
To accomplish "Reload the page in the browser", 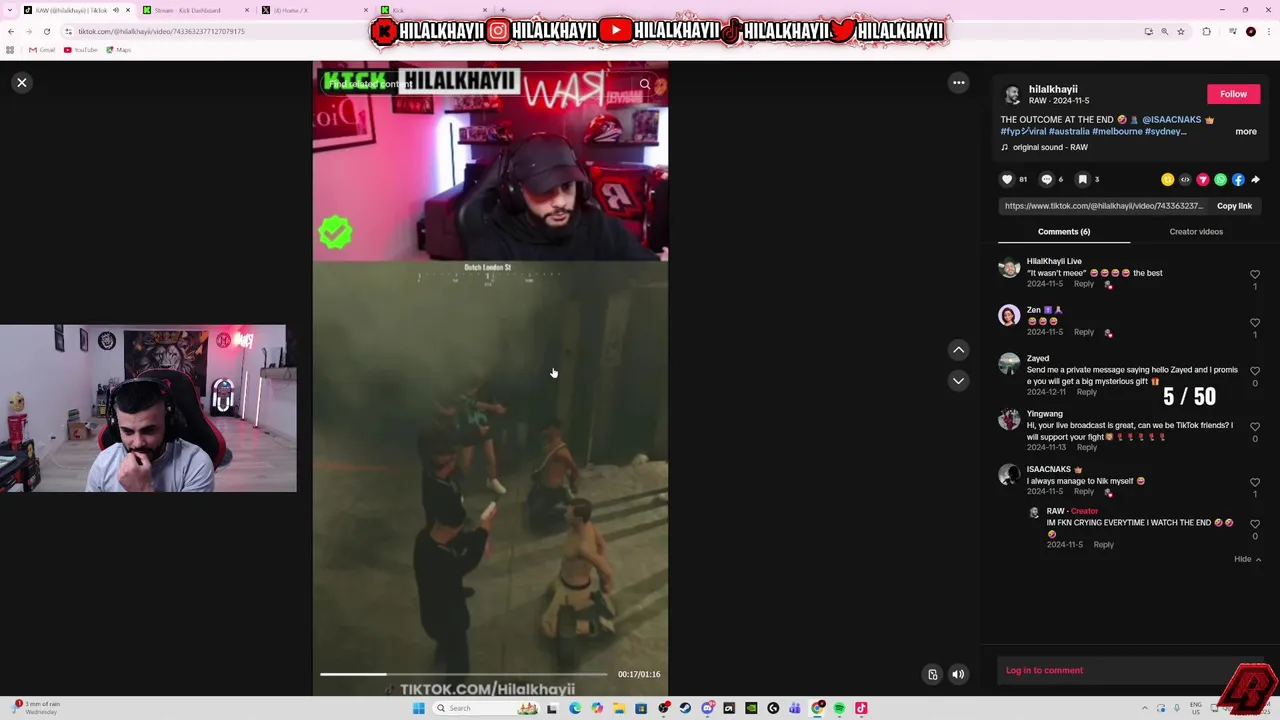I will [x=46, y=31].
